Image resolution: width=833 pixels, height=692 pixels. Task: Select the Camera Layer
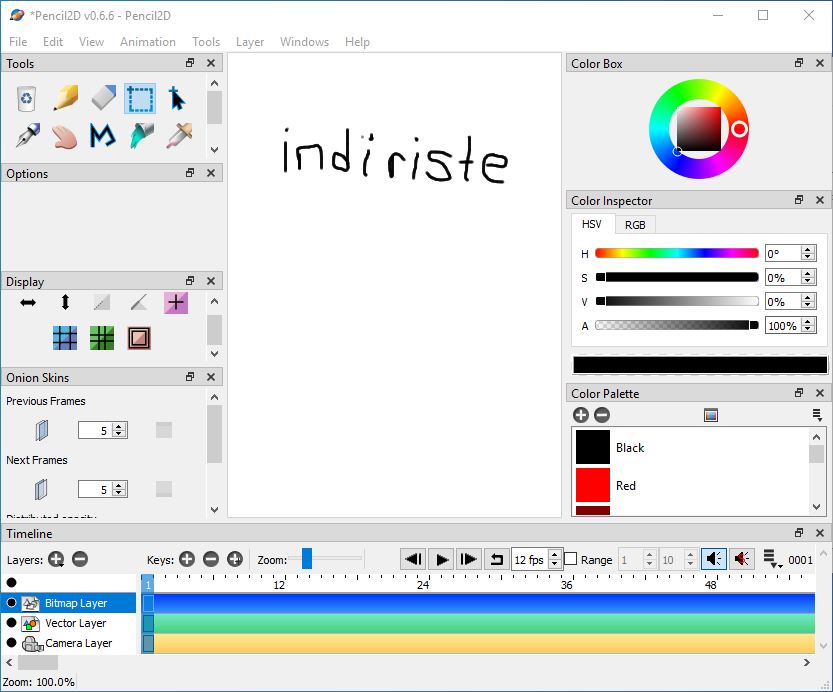click(78, 643)
